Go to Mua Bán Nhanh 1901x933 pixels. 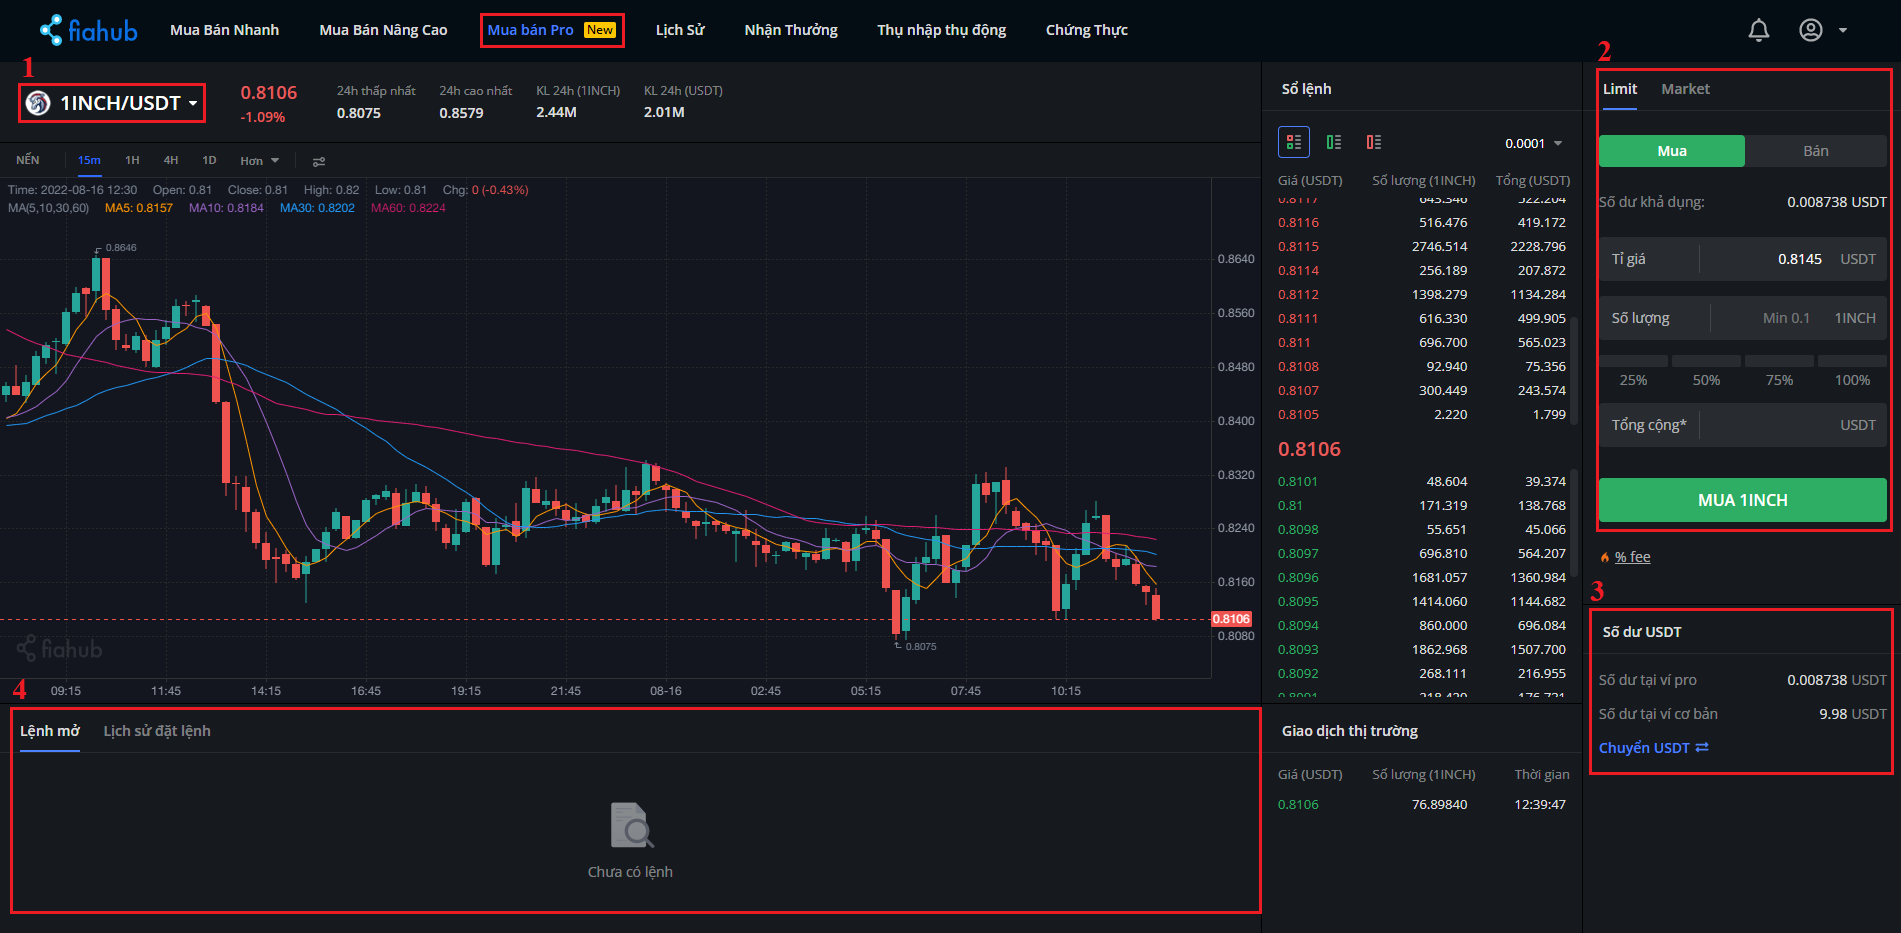tap(224, 30)
